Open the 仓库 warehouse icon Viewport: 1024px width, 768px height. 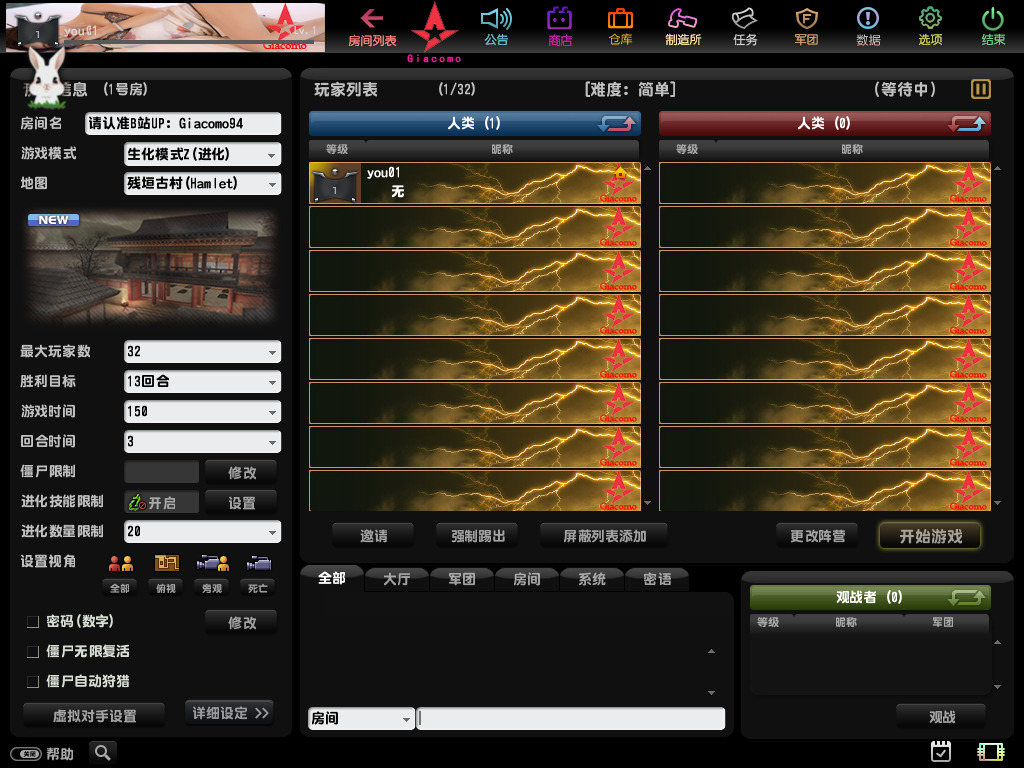pos(620,20)
